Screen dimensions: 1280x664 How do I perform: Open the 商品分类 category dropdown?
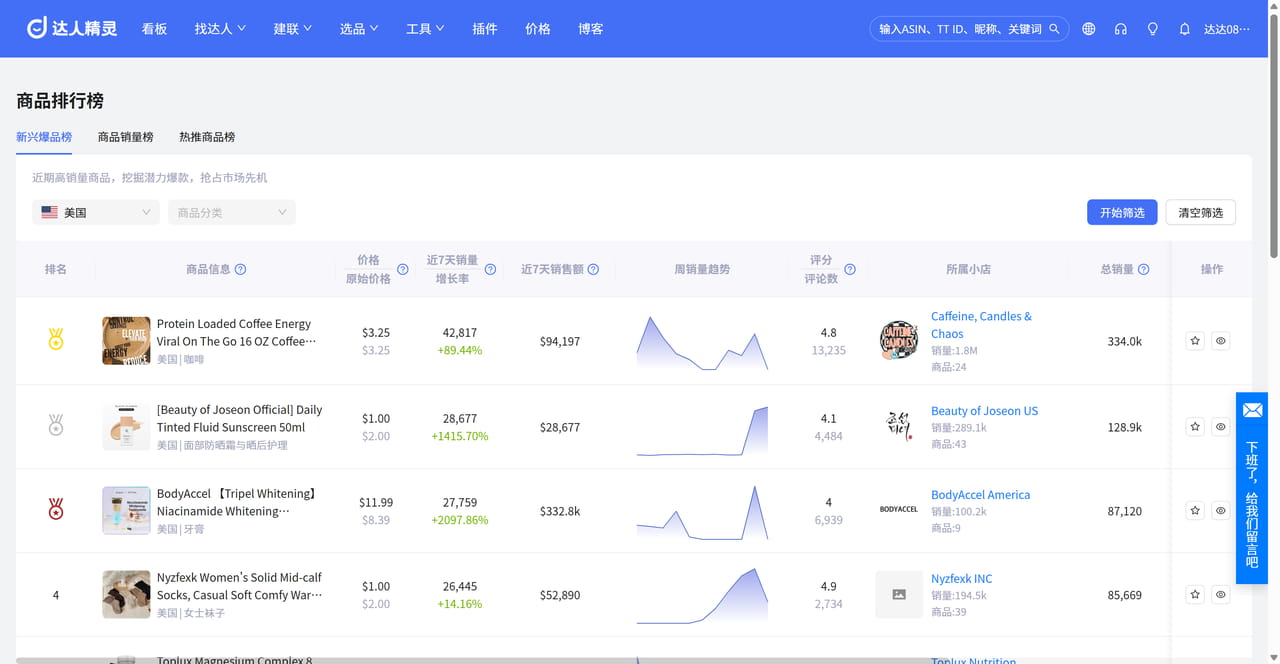231,212
